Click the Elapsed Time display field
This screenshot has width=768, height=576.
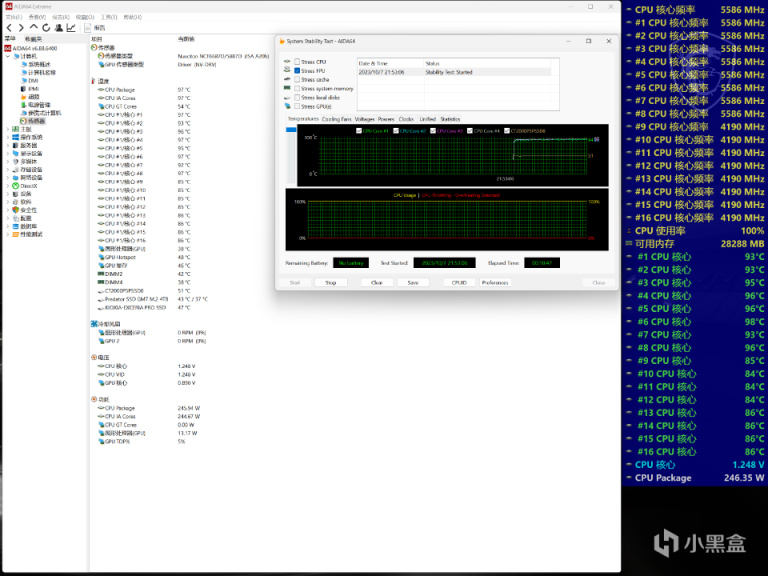pos(539,263)
